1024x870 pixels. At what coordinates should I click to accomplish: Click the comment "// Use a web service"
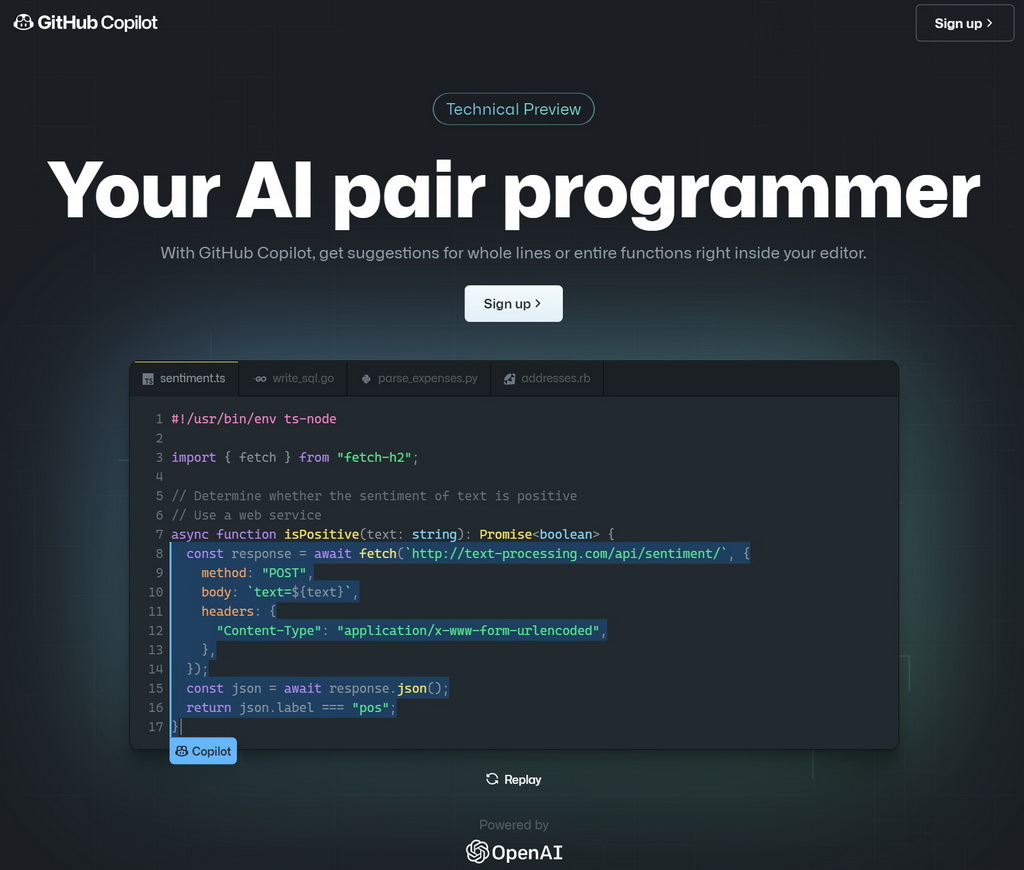click(246, 515)
